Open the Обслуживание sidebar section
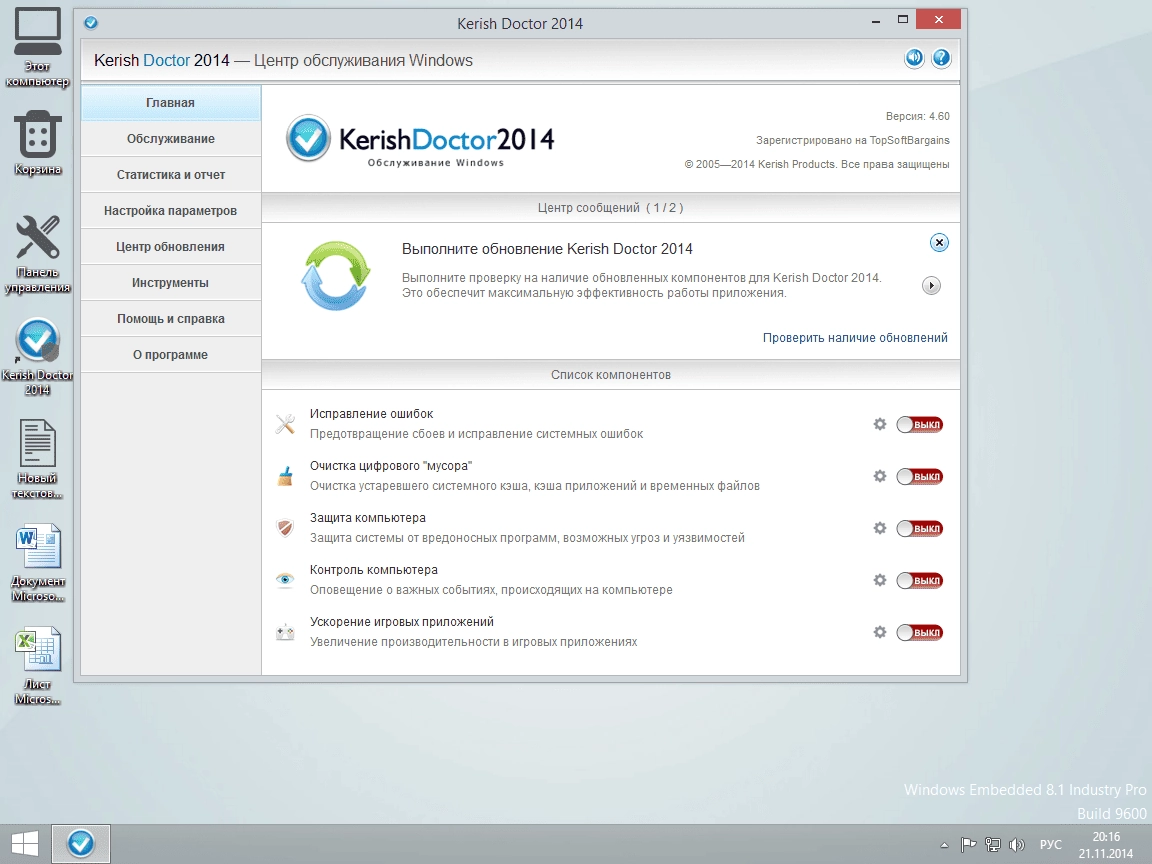The width and height of the screenshot is (1152, 864). click(170, 139)
